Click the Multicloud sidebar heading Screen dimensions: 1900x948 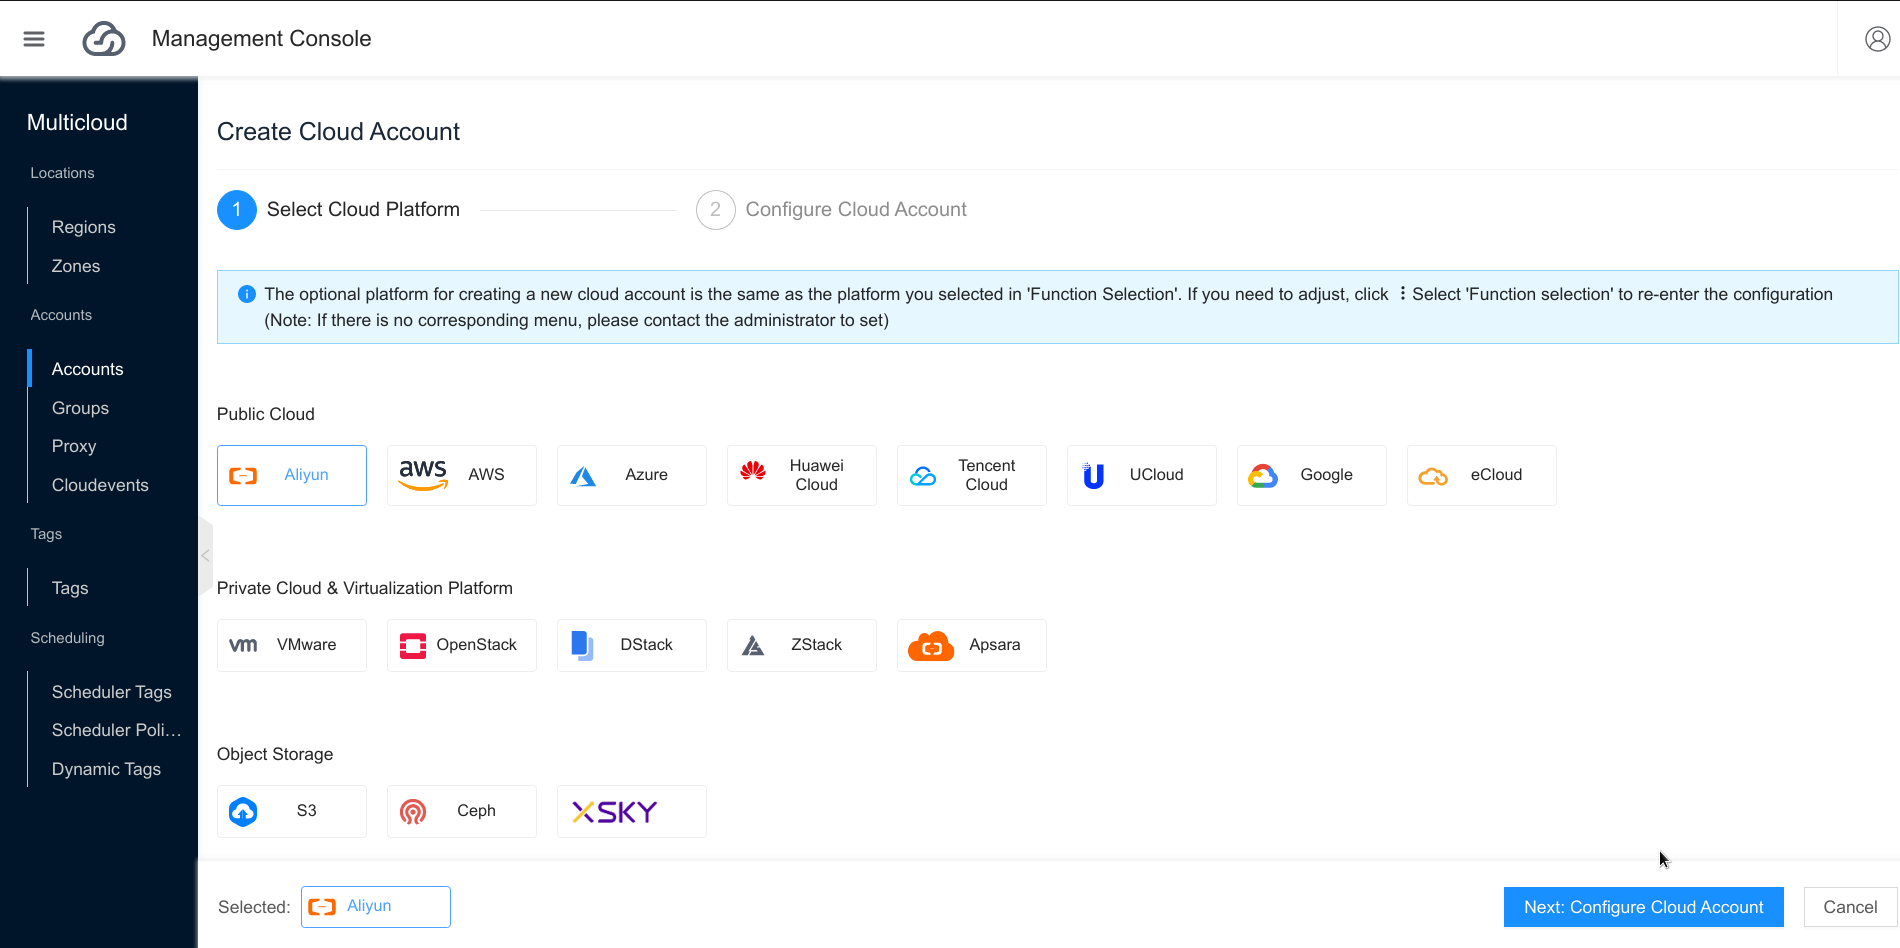77,122
